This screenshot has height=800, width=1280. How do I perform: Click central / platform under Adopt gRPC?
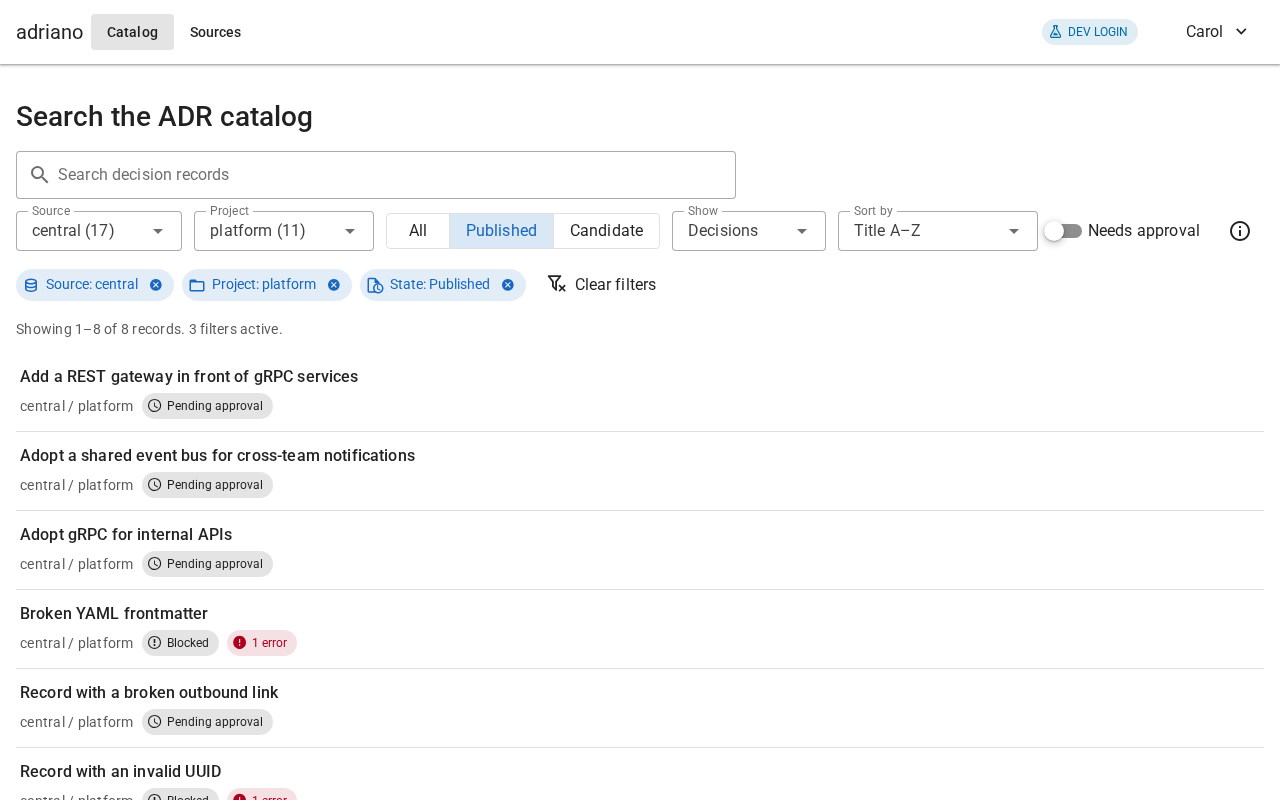(76, 564)
